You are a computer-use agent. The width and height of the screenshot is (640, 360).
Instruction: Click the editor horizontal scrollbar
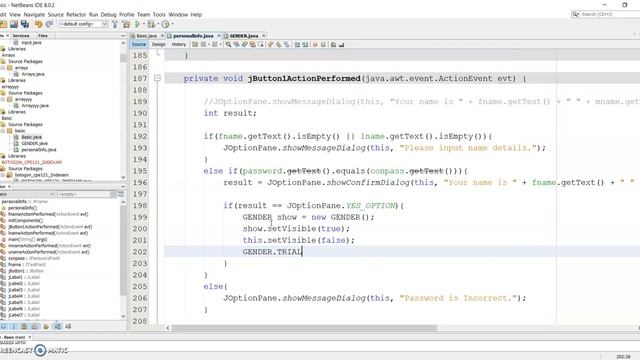tap(304, 328)
